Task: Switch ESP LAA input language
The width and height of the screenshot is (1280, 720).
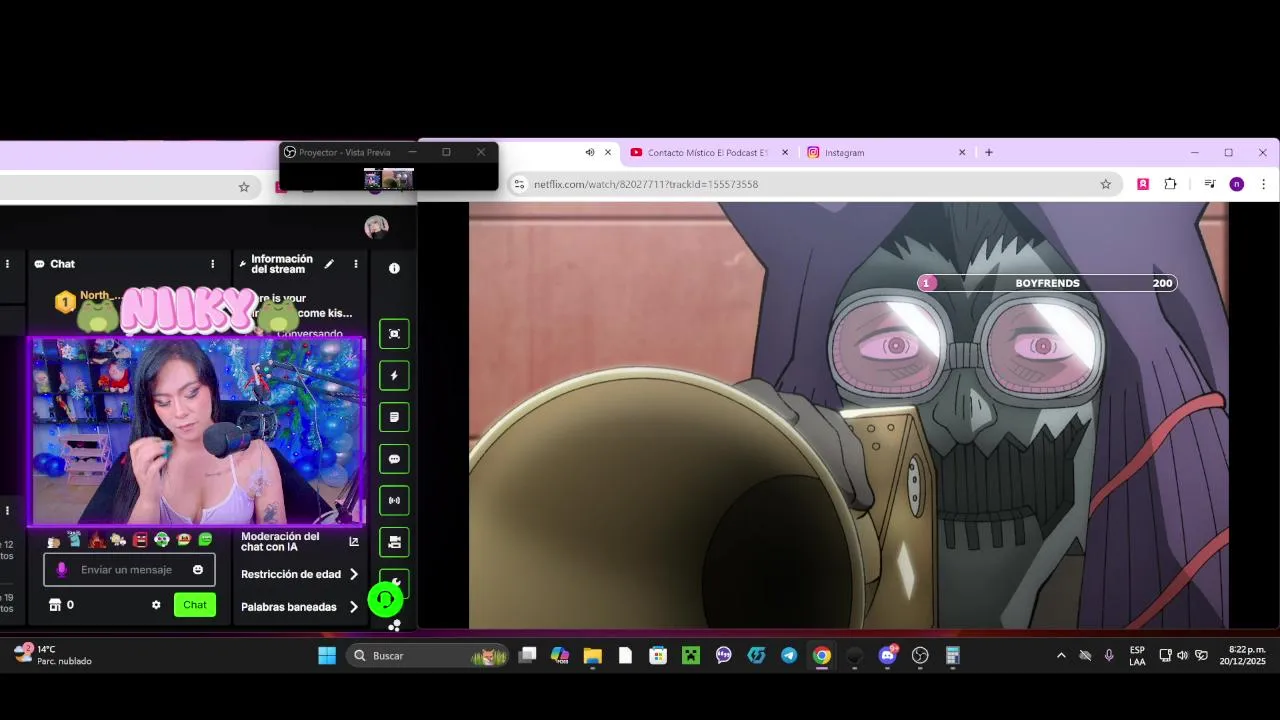Action: (1137, 656)
